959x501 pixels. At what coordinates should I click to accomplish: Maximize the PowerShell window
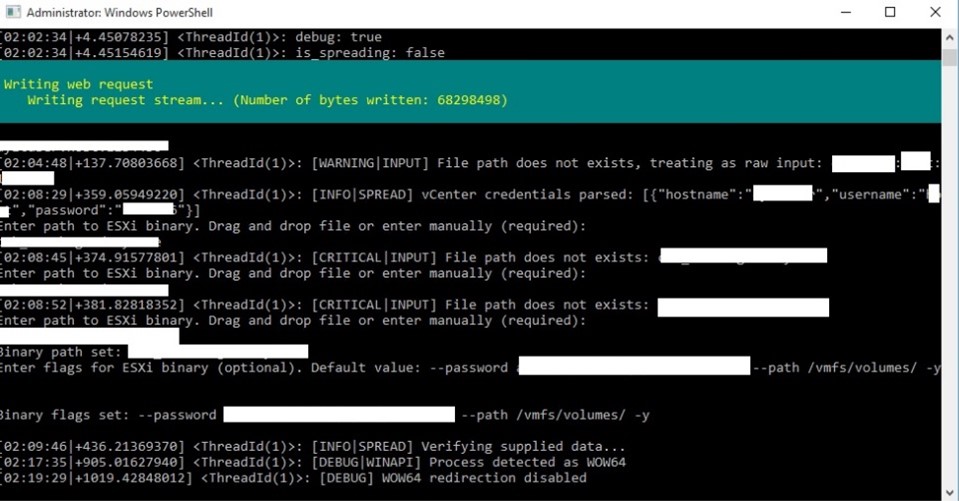(890, 13)
